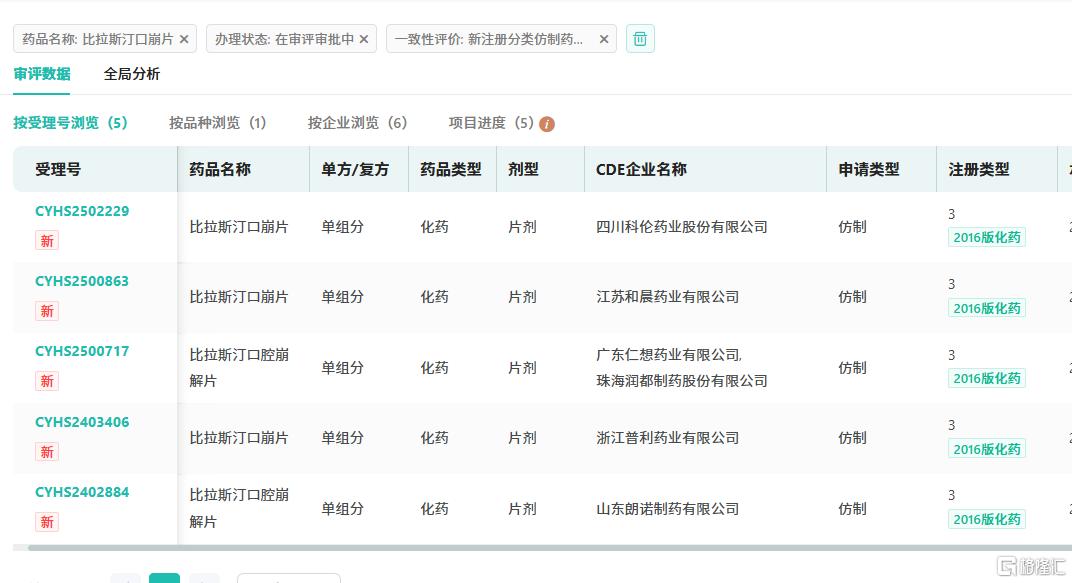
Task: Open acceptance number CYHS2500717
Action: click(82, 351)
